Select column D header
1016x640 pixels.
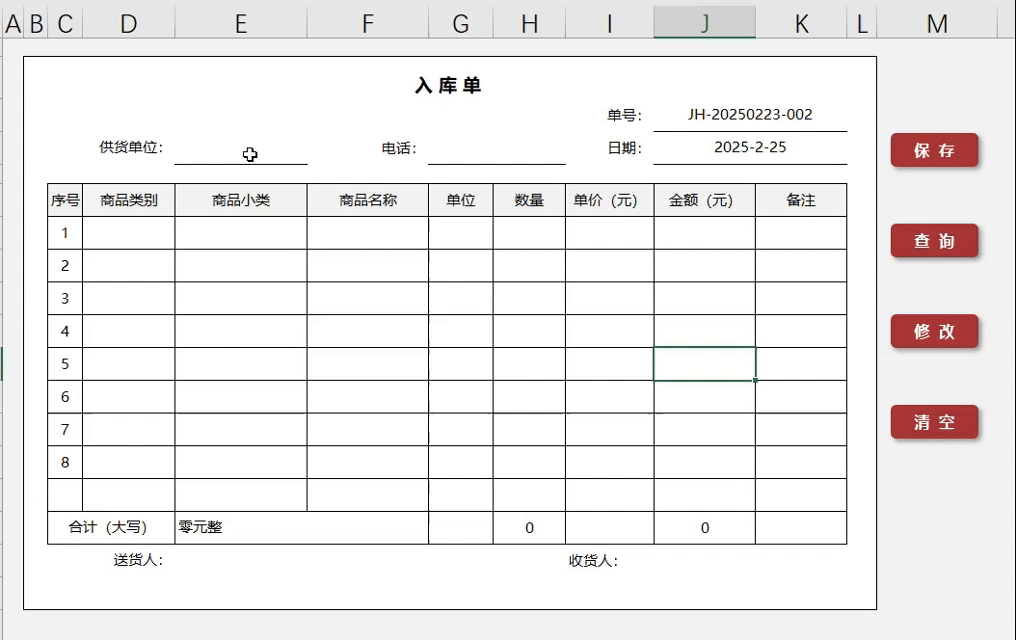tap(128, 24)
